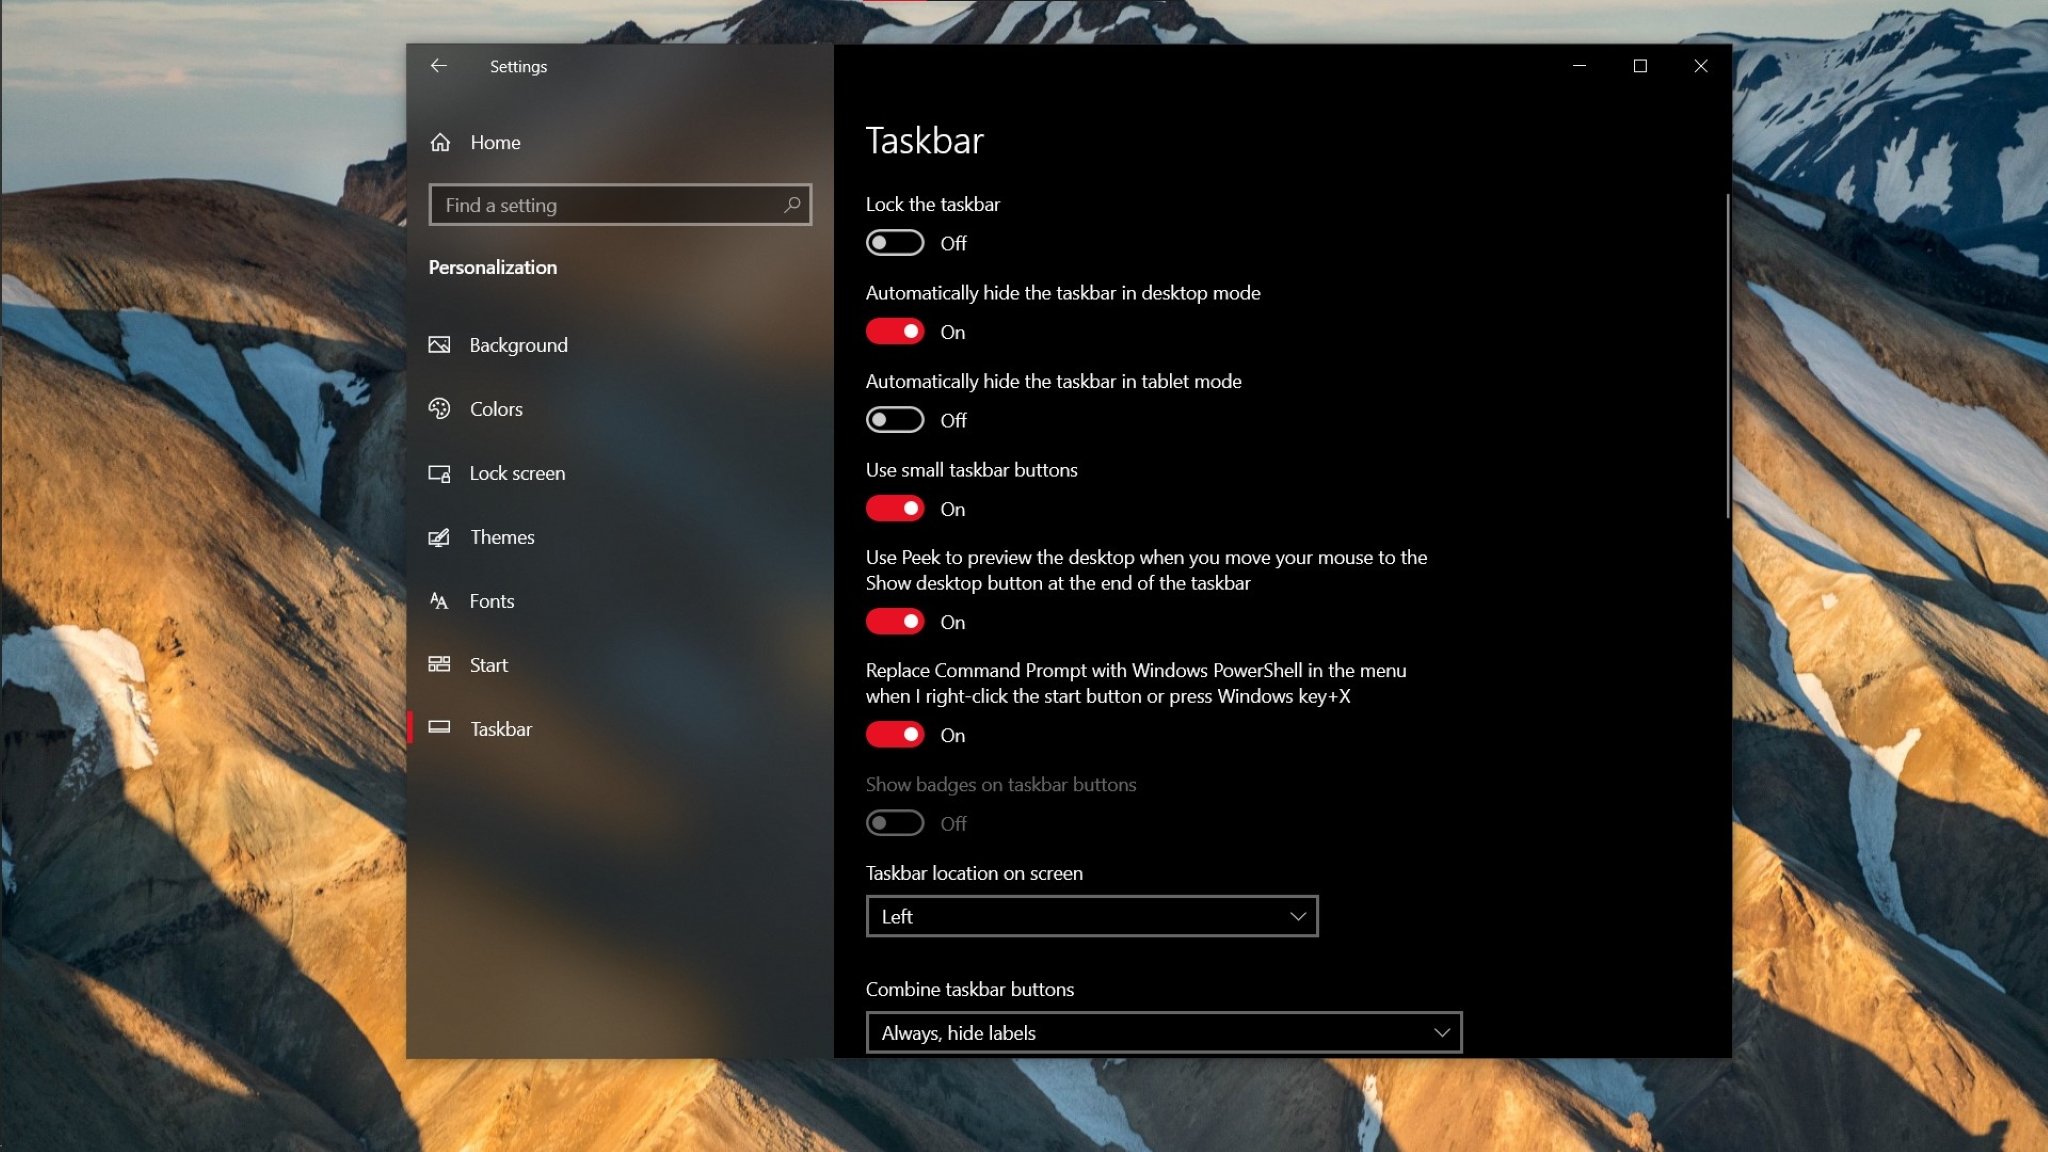The width and height of the screenshot is (2048, 1152).
Task: Disable the Peek desktop preview toggle
Action: point(894,622)
